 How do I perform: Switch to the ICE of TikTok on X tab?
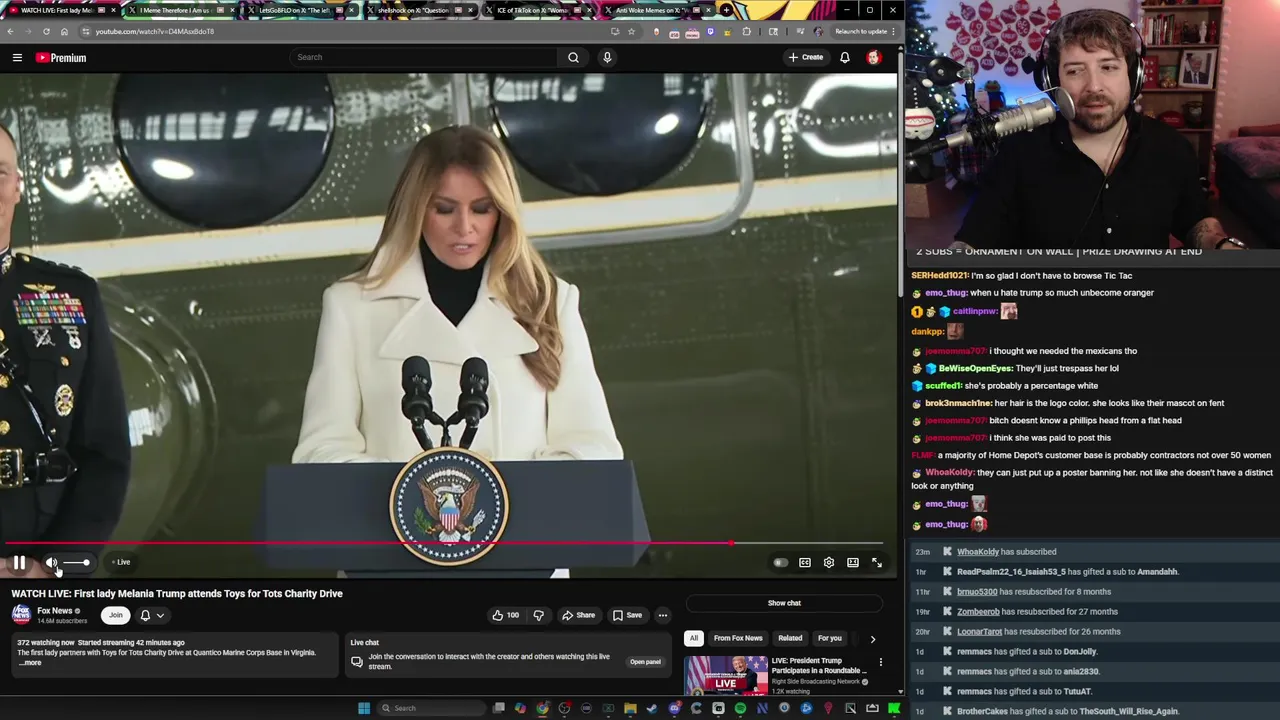(x=538, y=10)
